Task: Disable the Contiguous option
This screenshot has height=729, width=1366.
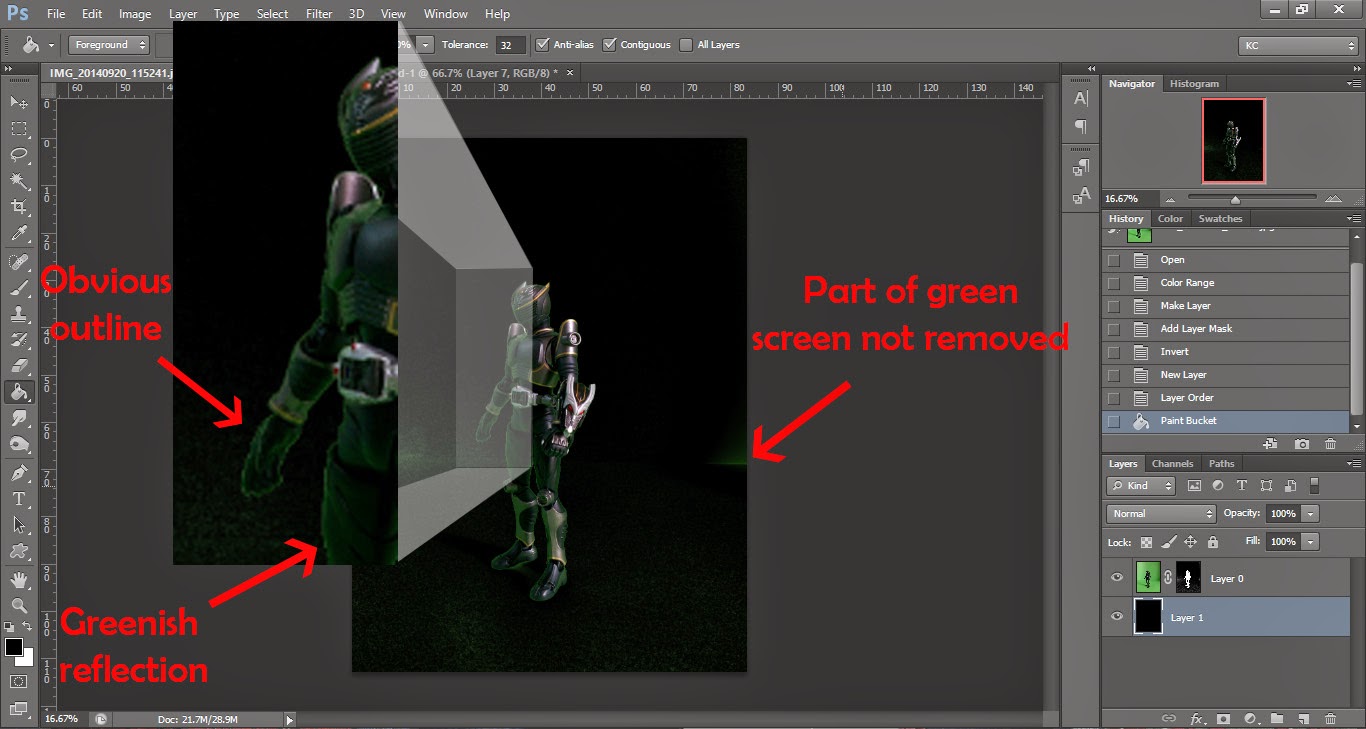Action: (610, 44)
